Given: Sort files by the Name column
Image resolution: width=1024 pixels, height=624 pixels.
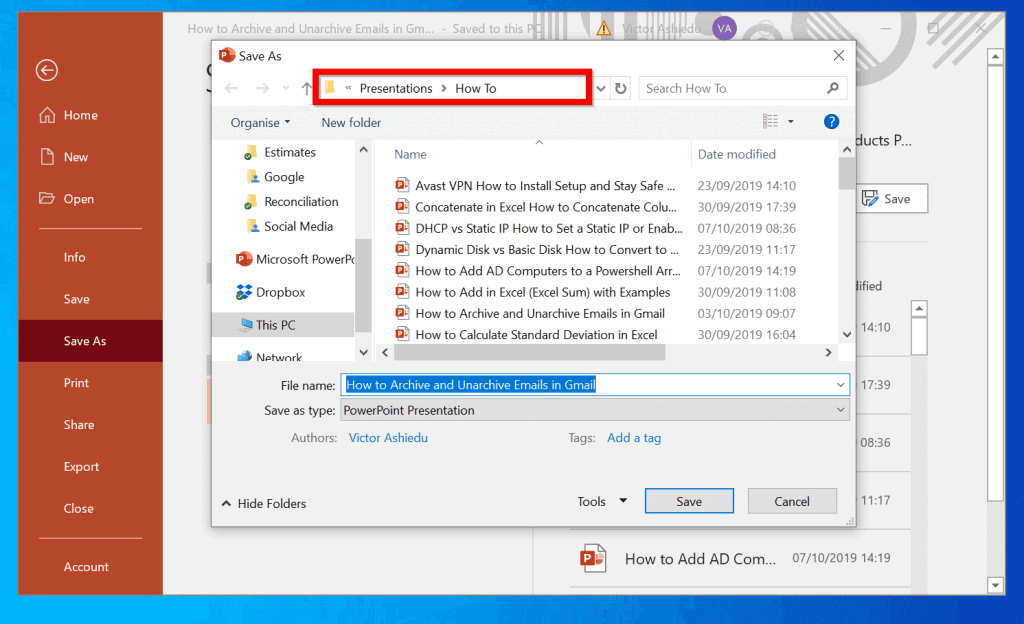Looking at the screenshot, I should 410,154.
